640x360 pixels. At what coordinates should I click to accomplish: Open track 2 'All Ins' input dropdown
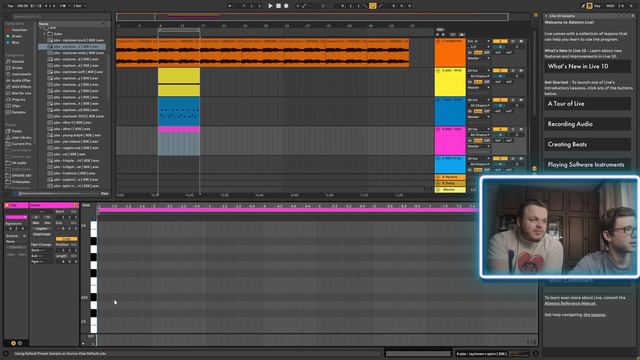(478, 71)
